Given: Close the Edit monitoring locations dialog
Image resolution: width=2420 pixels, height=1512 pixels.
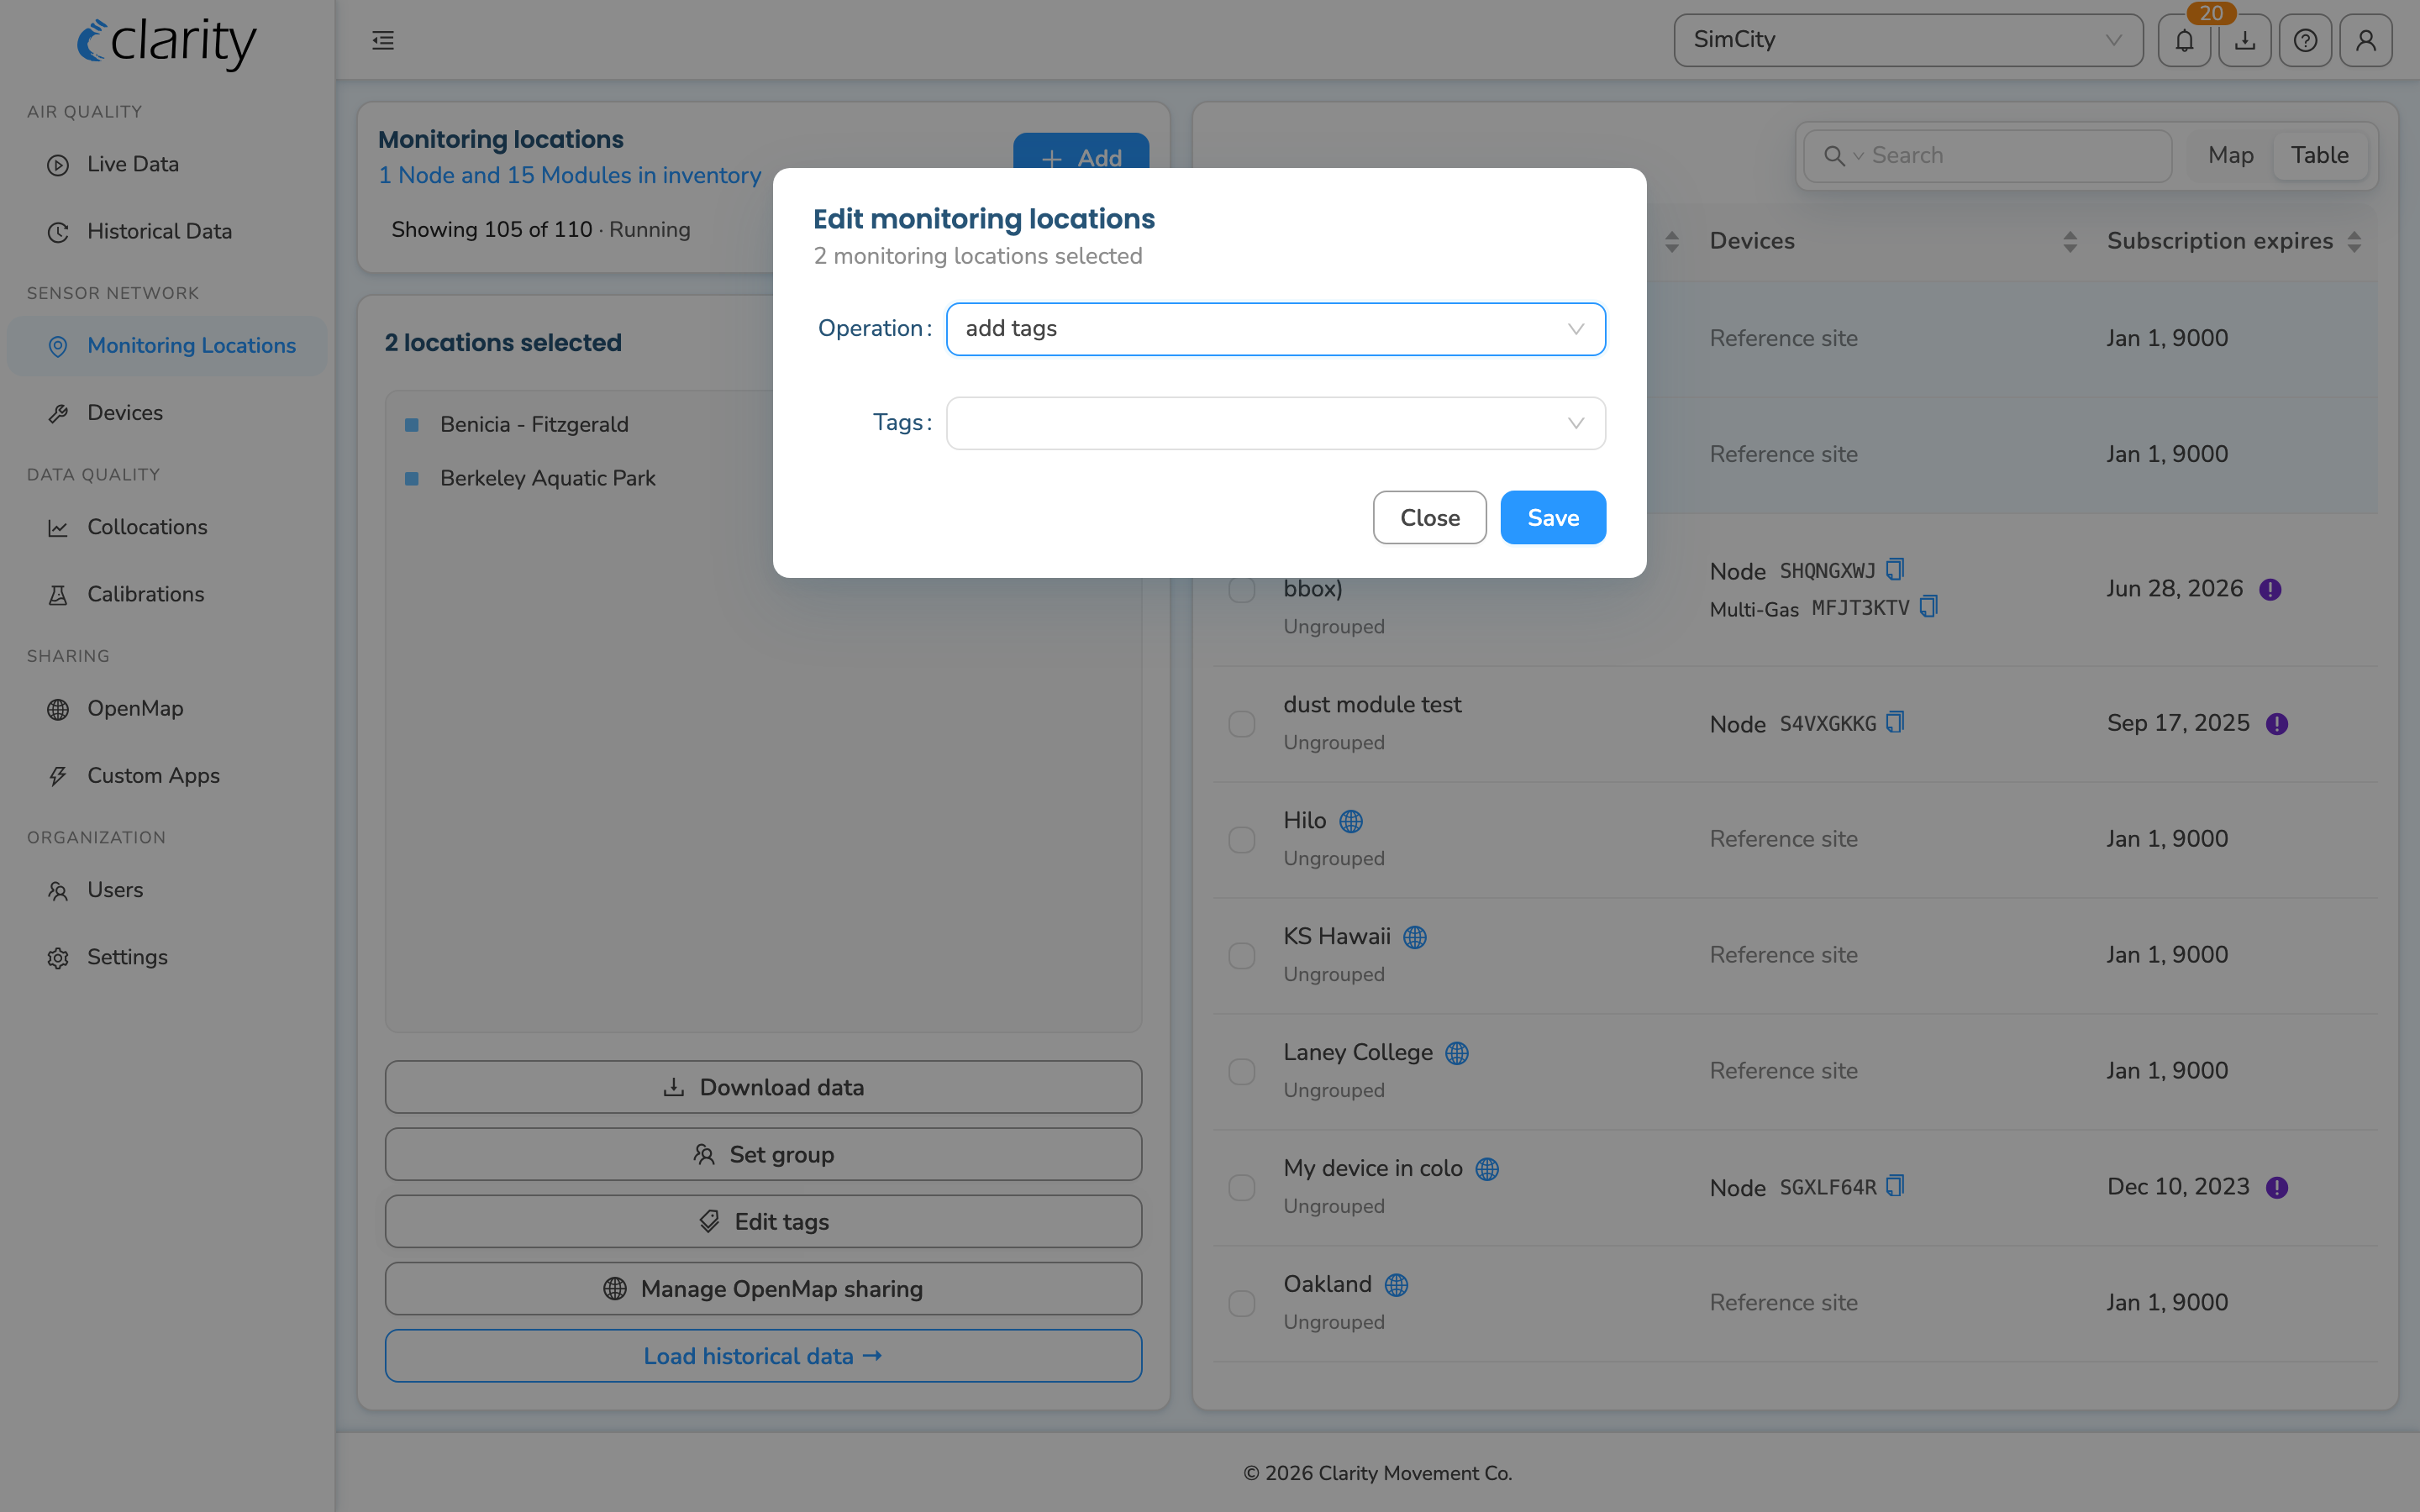Looking at the screenshot, I should [x=1429, y=517].
